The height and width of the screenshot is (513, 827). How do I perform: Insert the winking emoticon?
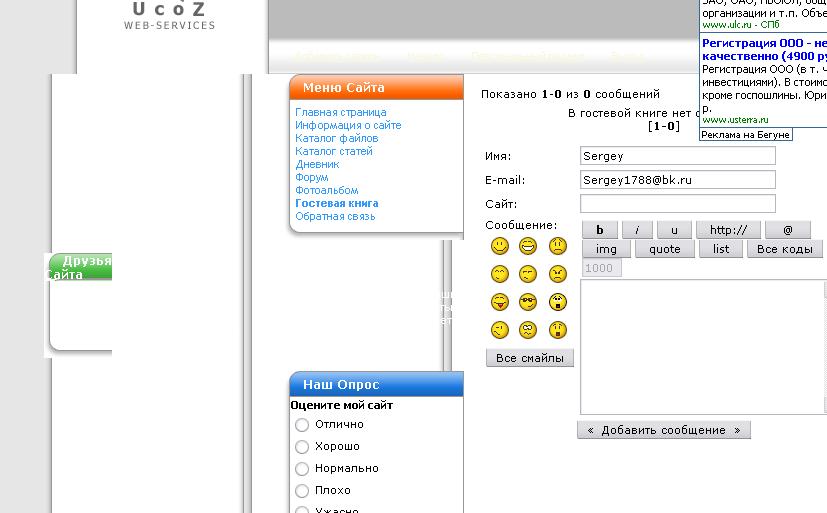(500, 330)
